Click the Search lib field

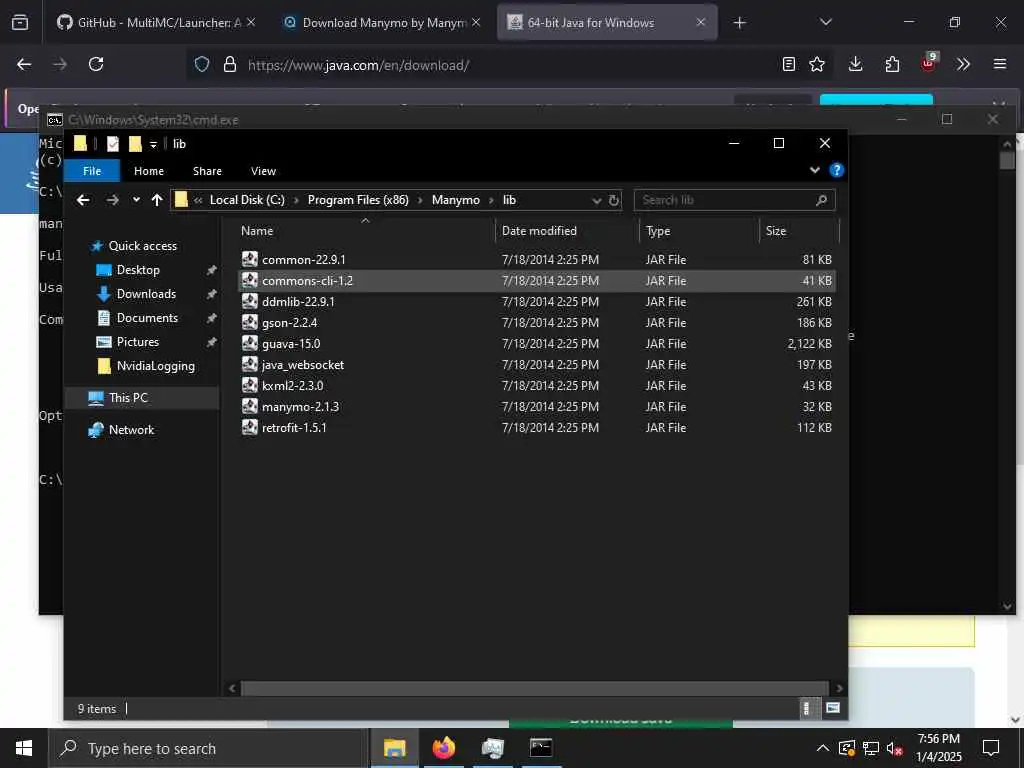point(734,200)
